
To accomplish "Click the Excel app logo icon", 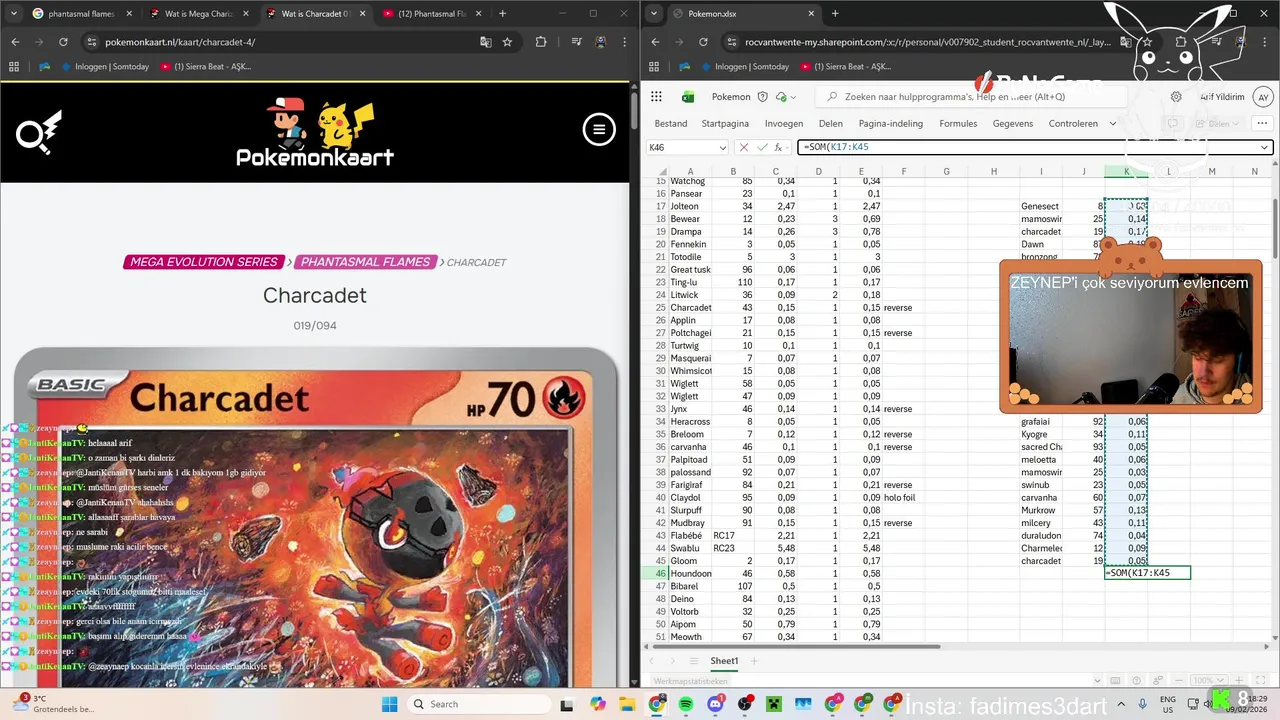I will (688, 97).
